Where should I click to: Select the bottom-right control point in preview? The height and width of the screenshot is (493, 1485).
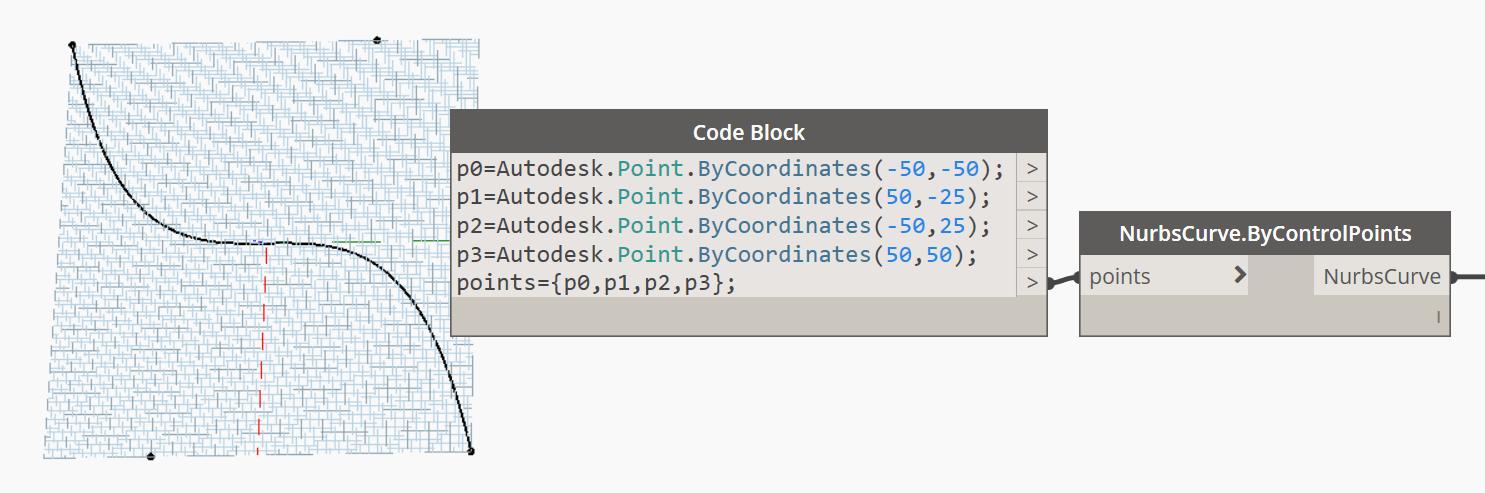471,451
